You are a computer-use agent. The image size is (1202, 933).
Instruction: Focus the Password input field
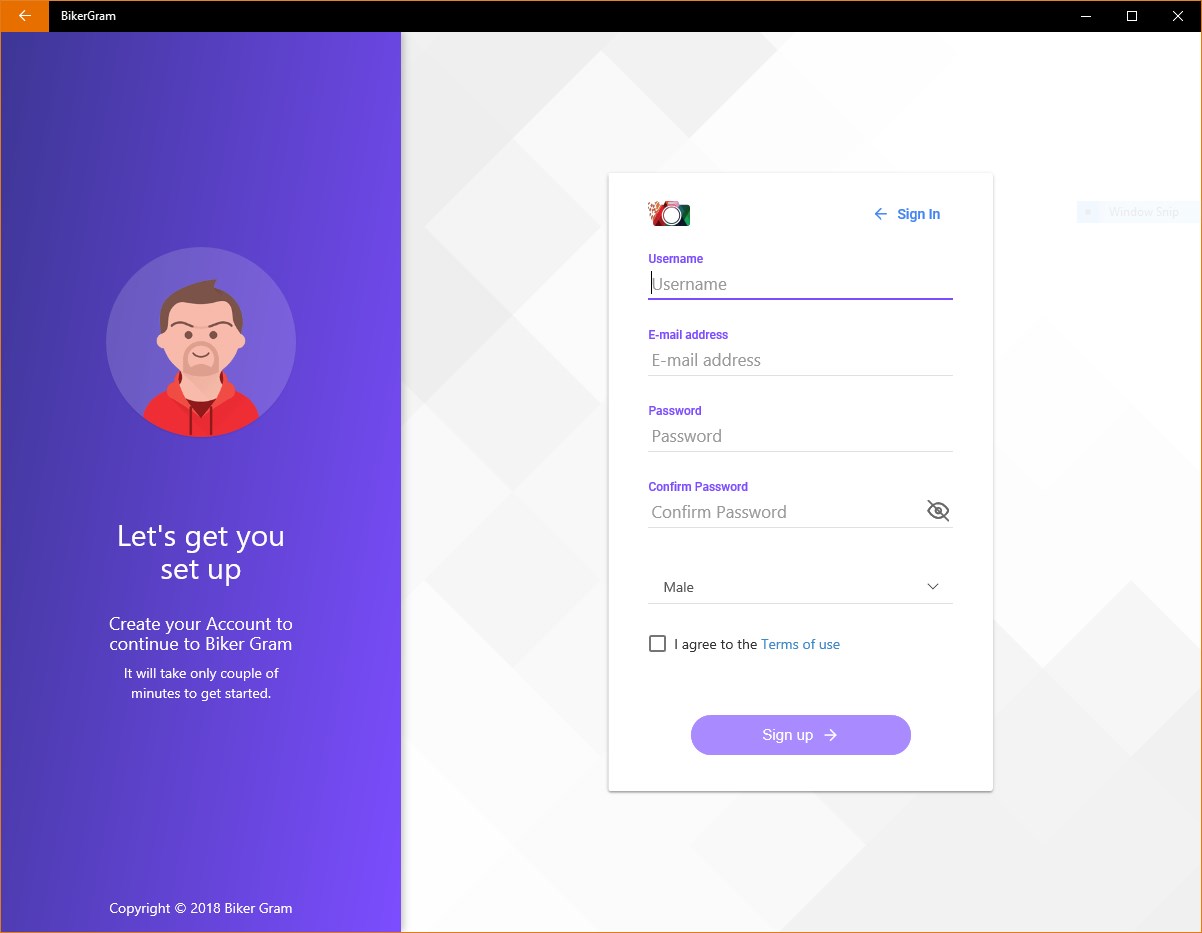click(x=800, y=436)
